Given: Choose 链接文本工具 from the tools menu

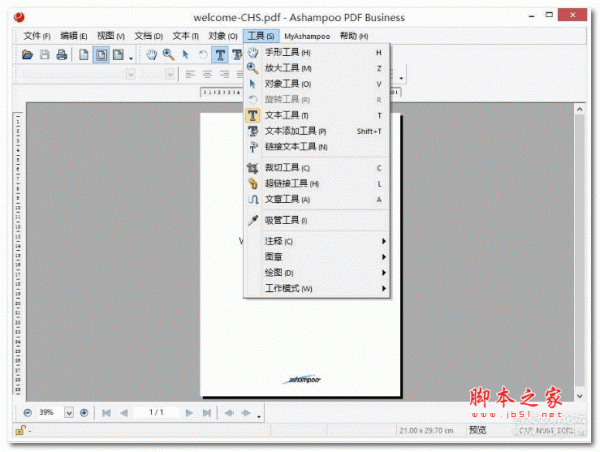Looking at the screenshot, I should (317, 147).
